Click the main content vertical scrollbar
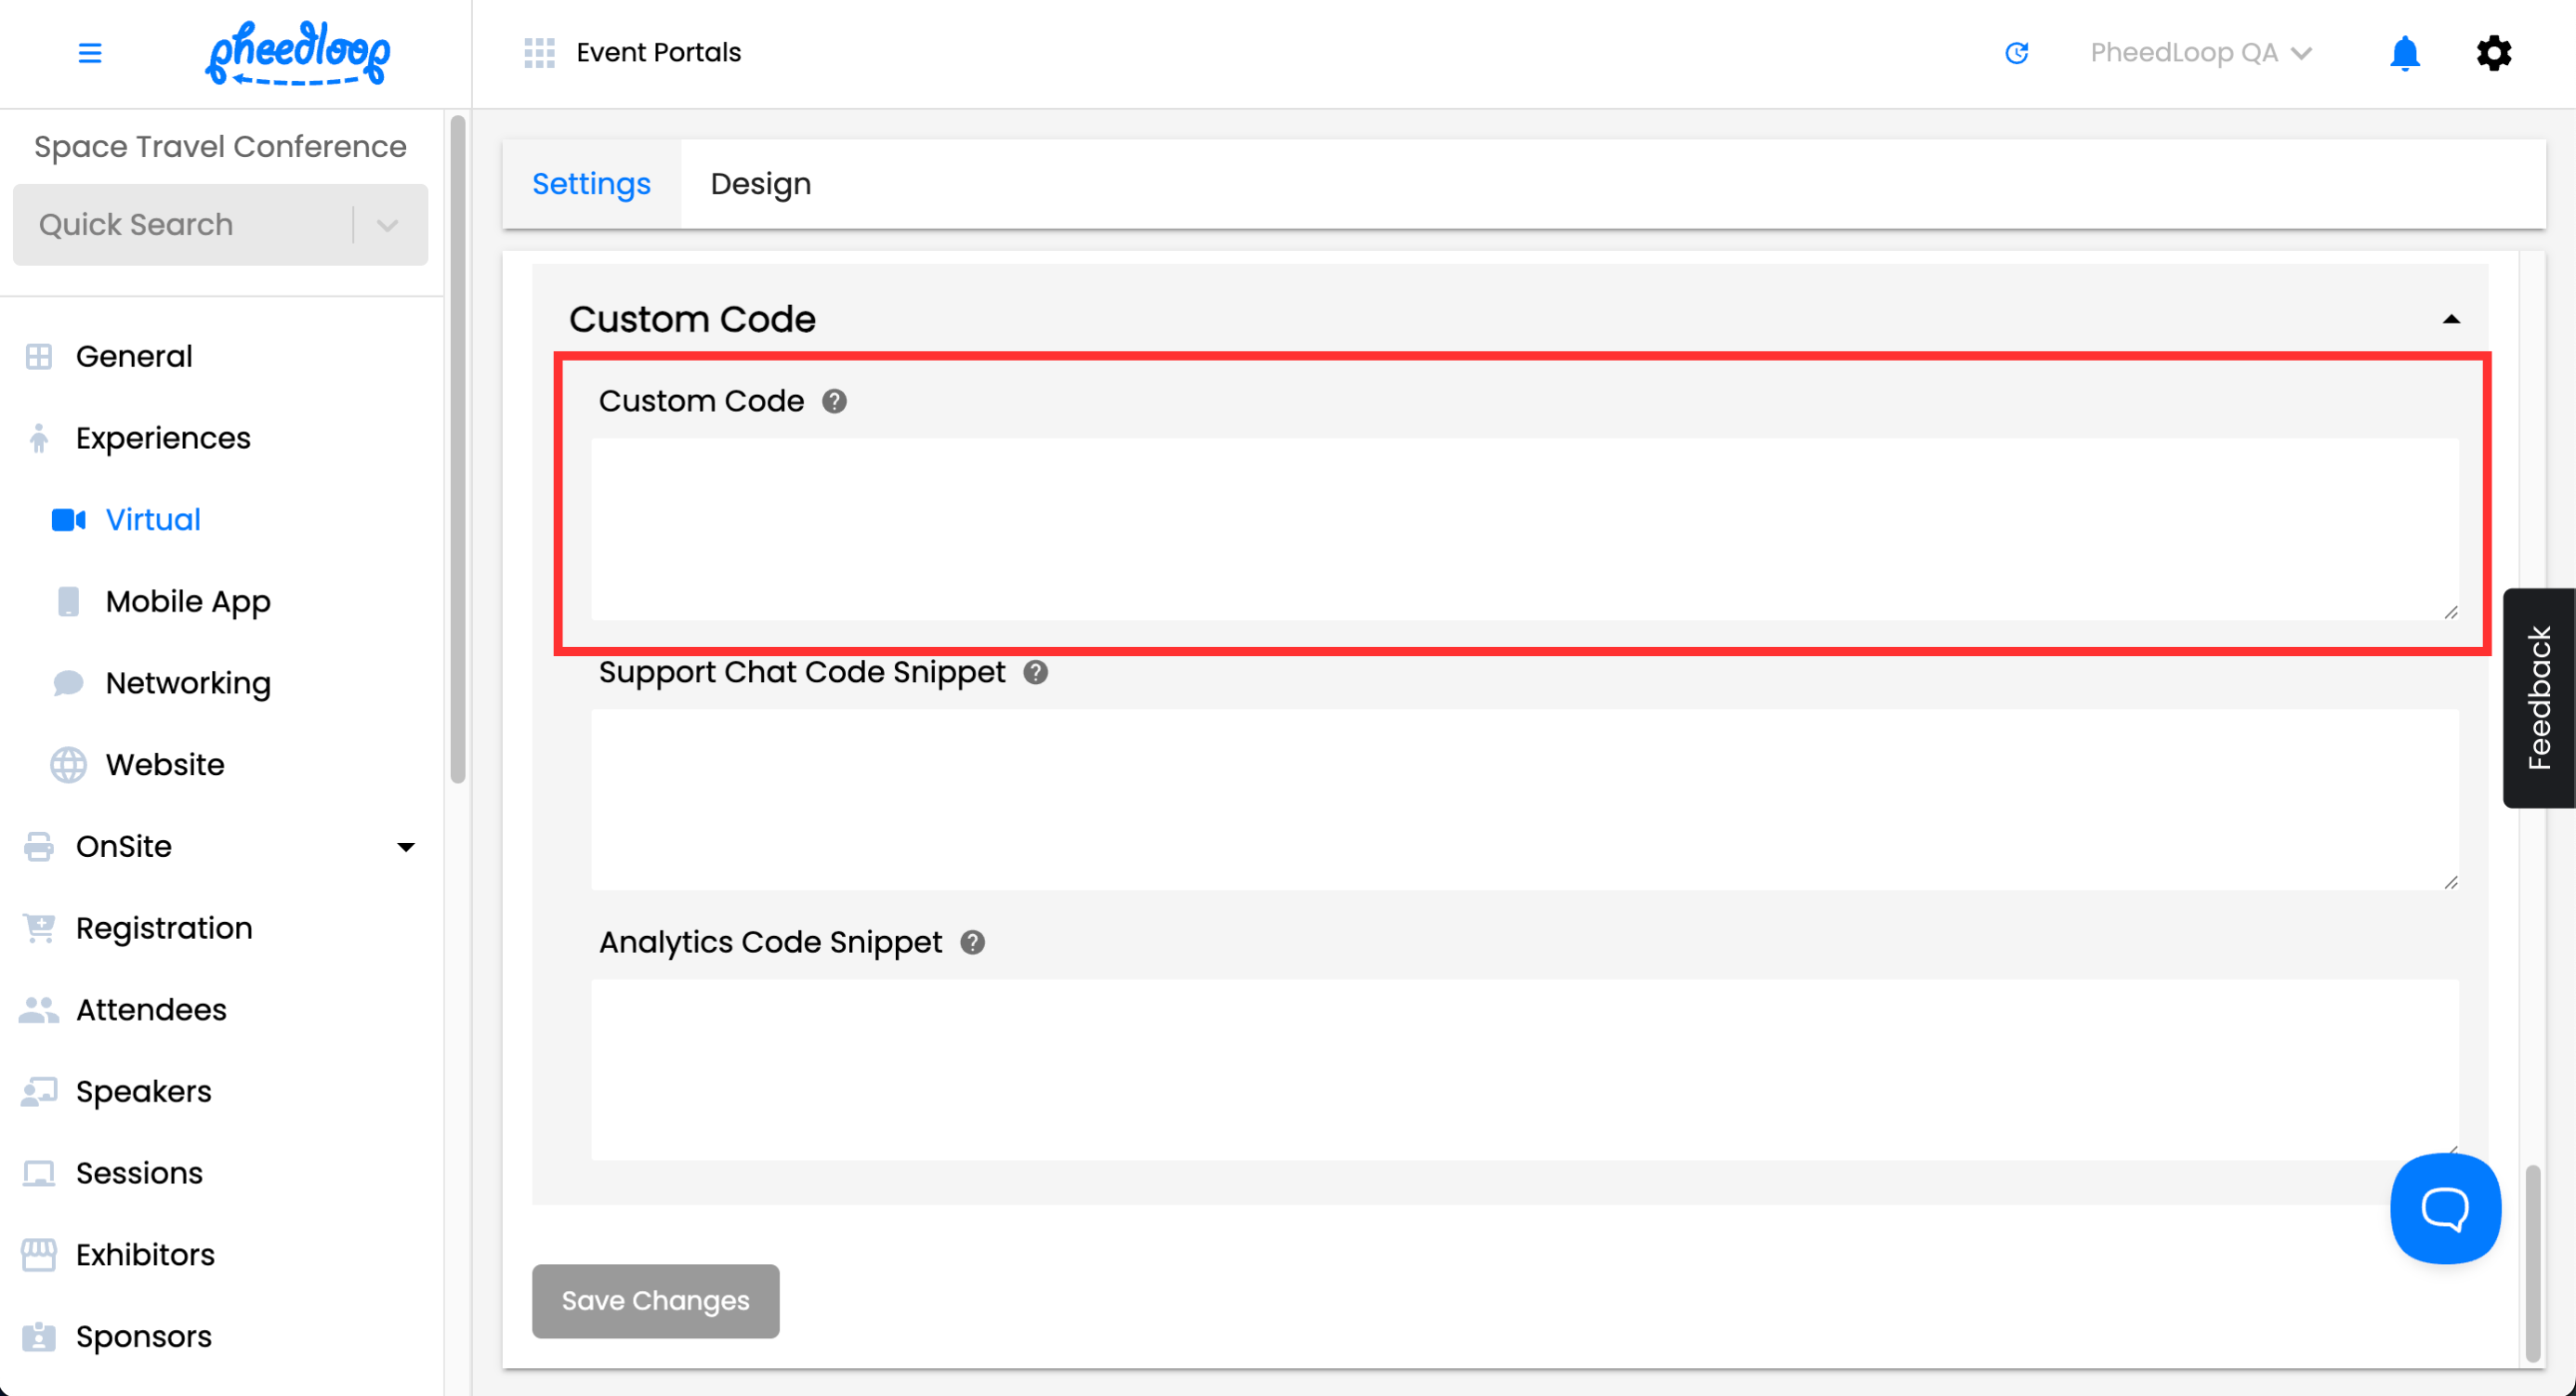Image resolution: width=2576 pixels, height=1396 pixels. (x=2532, y=1263)
